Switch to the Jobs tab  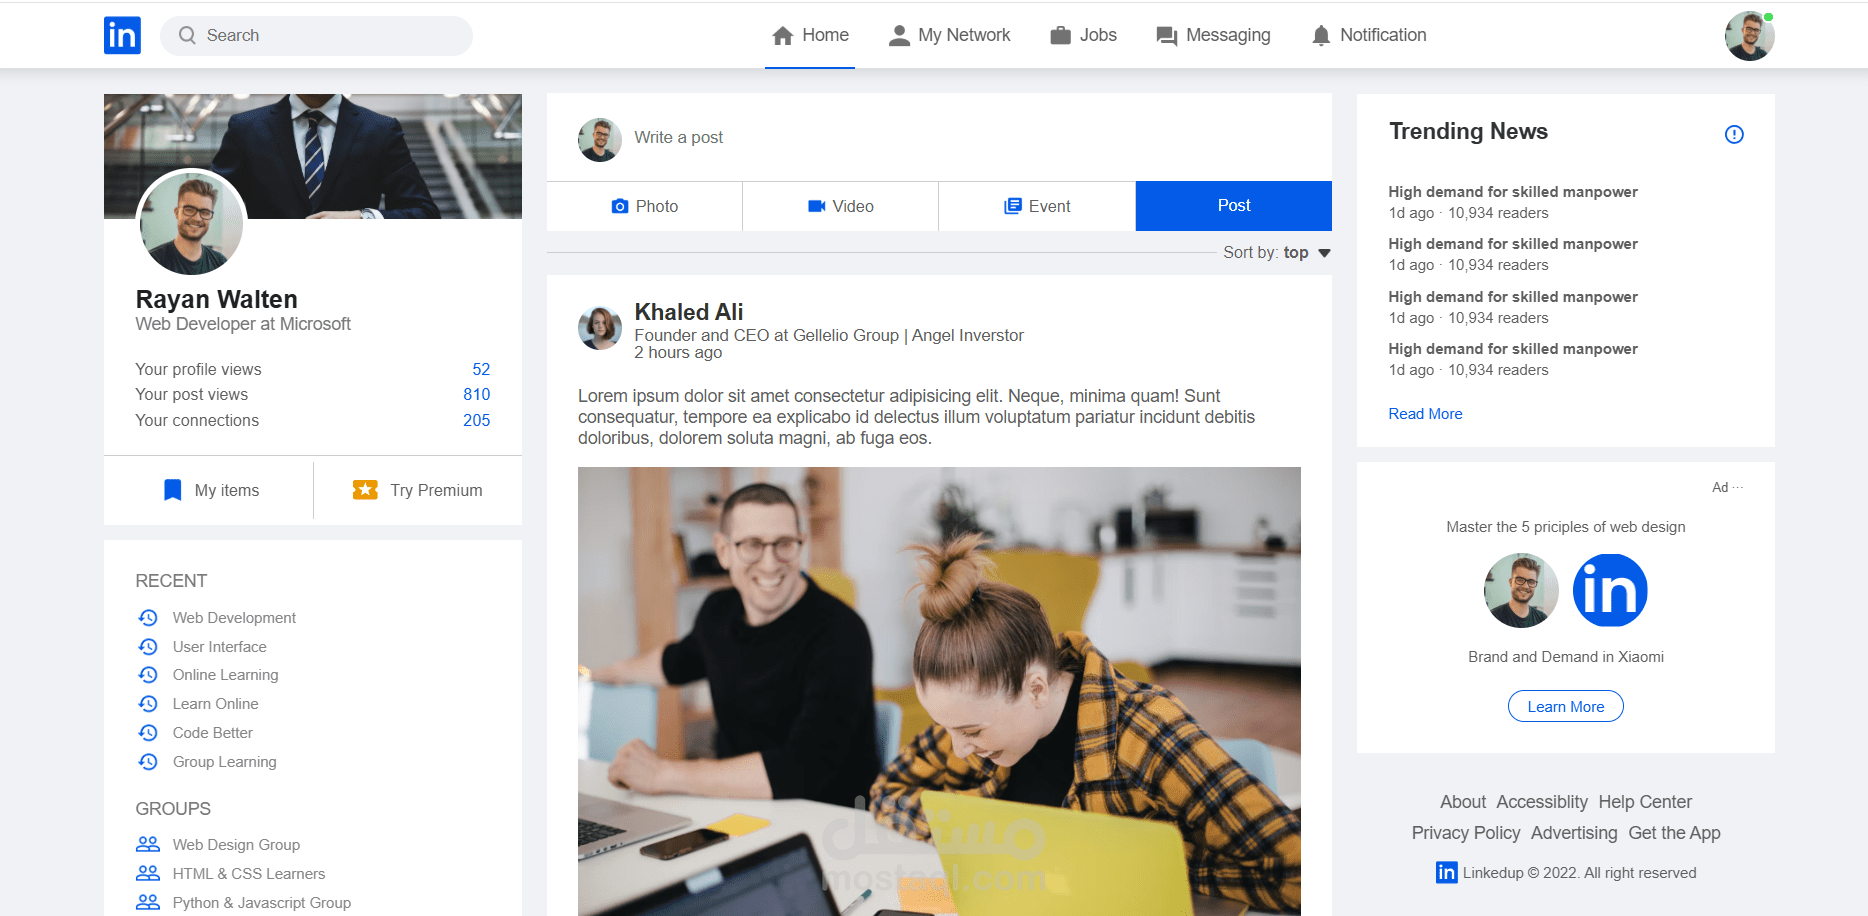point(1083,36)
